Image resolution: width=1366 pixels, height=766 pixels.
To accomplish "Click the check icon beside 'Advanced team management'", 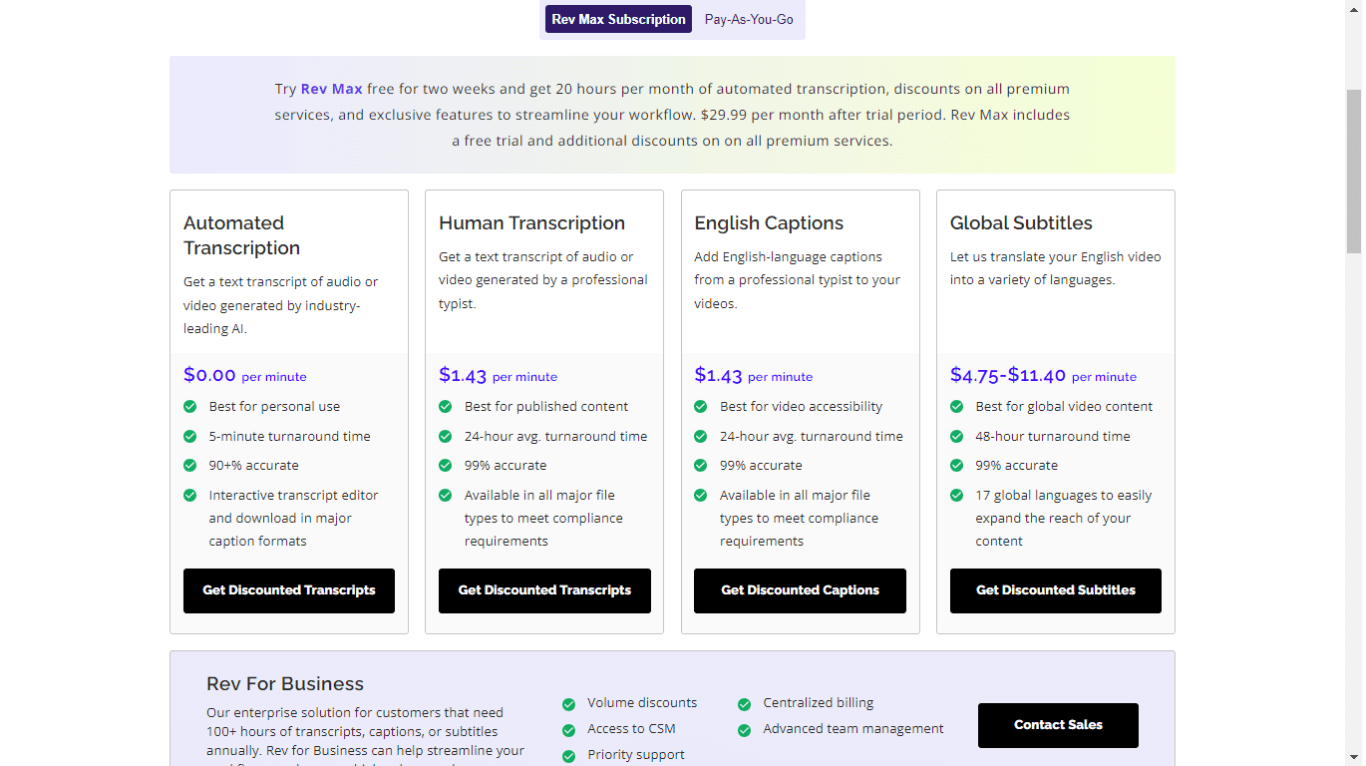I will (x=745, y=730).
